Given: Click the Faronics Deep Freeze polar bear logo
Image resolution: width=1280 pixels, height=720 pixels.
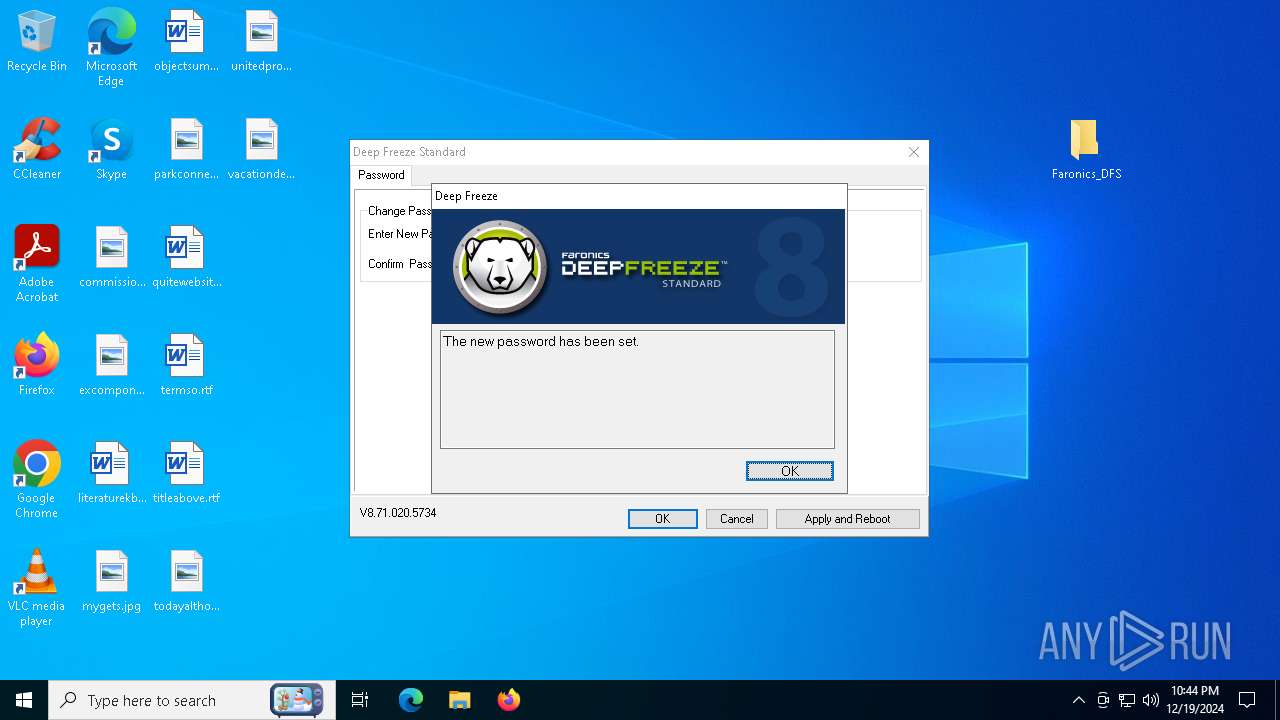Looking at the screenshot, I should 500,267.
